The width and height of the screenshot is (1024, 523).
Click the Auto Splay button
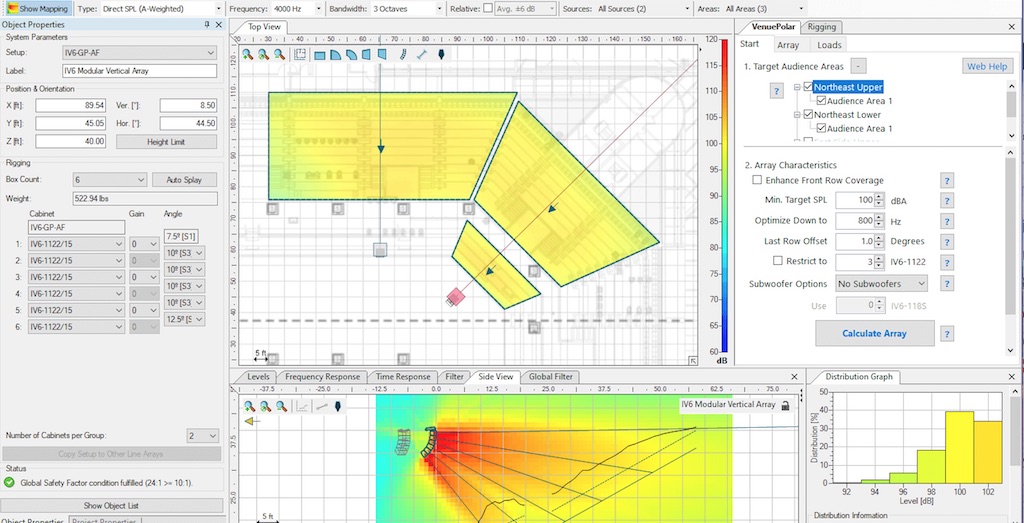coord(184,180)
